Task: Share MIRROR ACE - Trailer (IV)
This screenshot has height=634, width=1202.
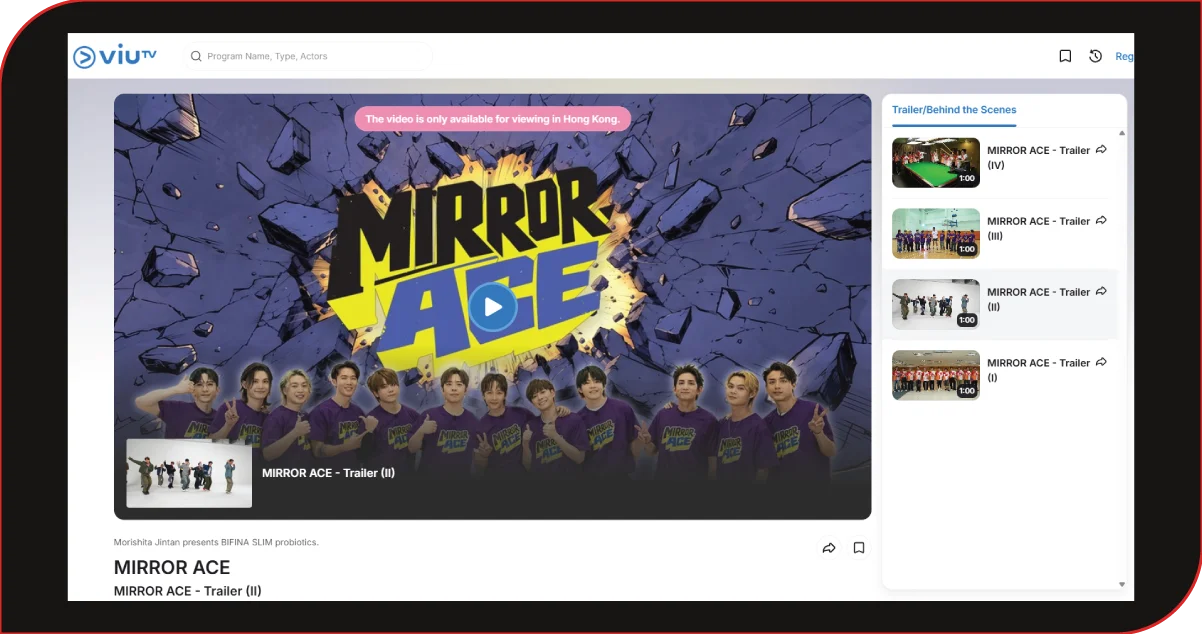Action: [x=1101, y=150]
